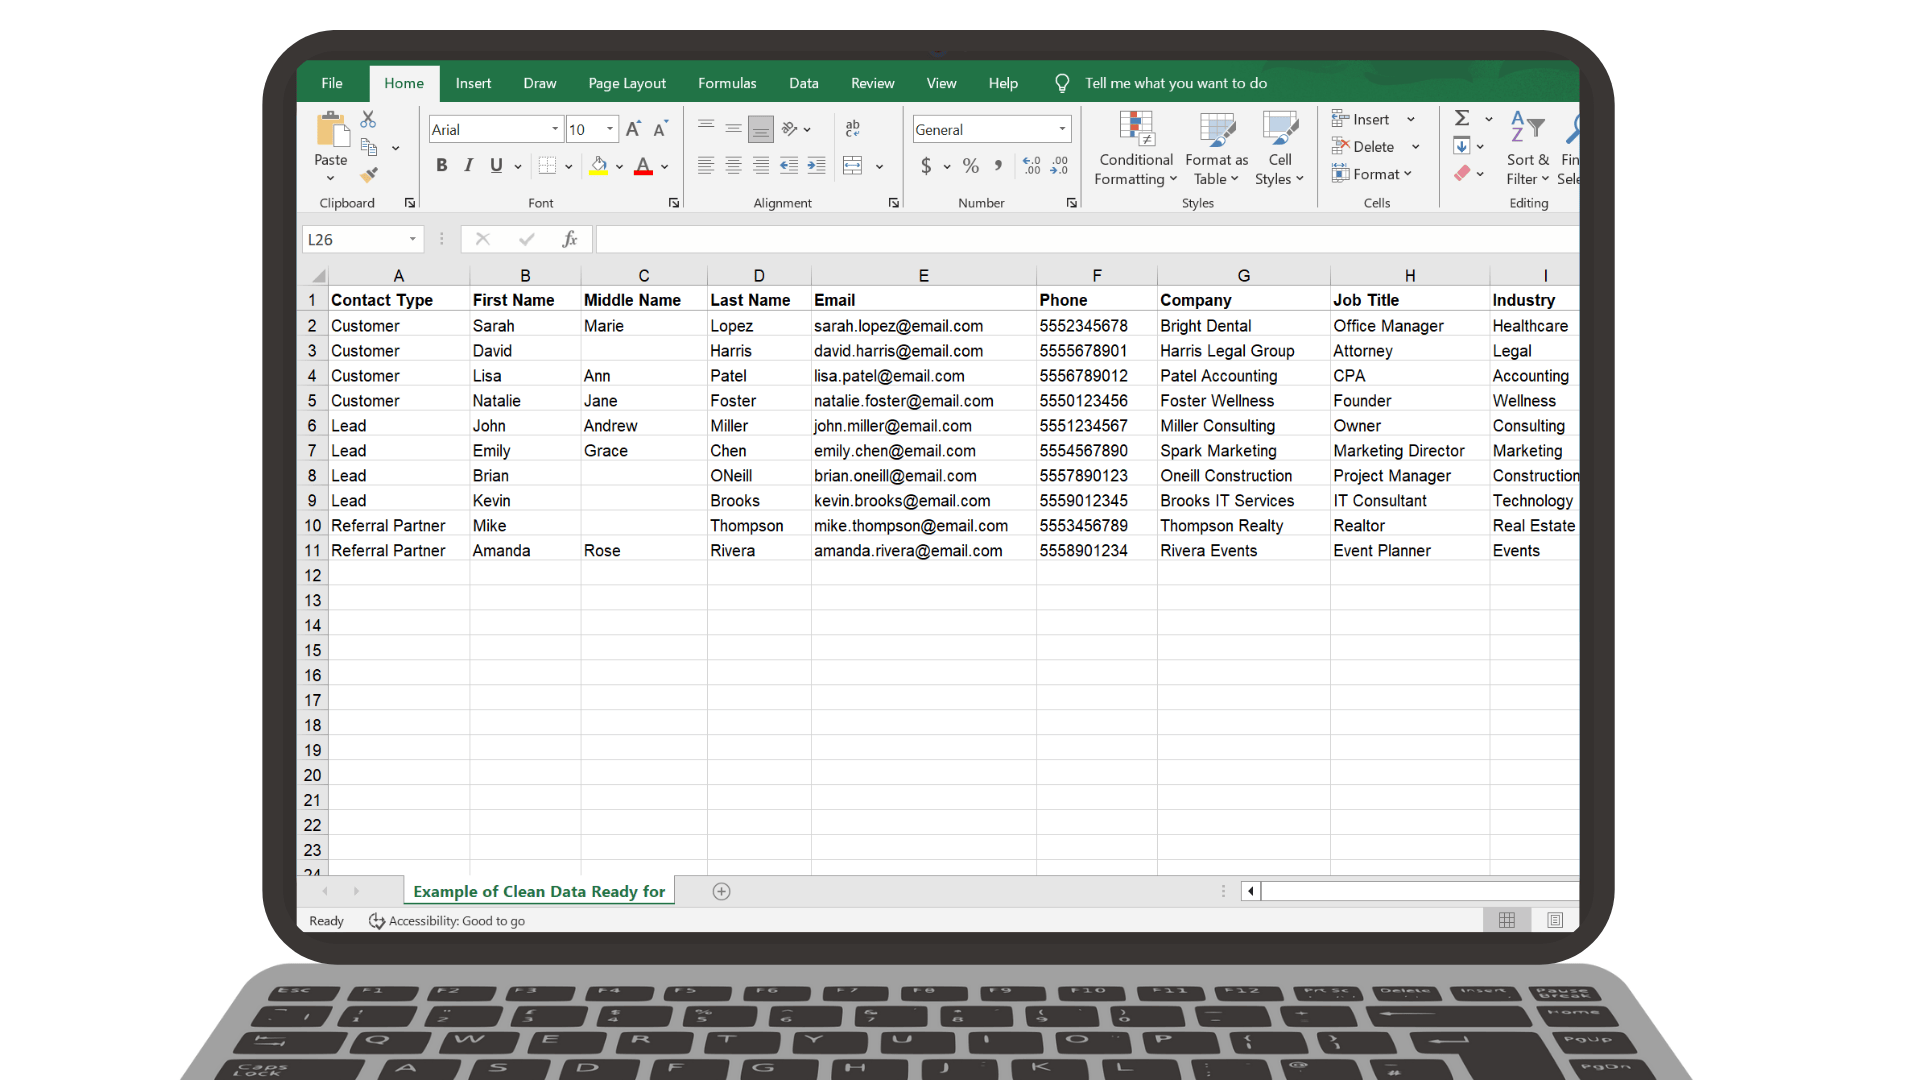Click the Increase Decimal icon

(1031, 166)
